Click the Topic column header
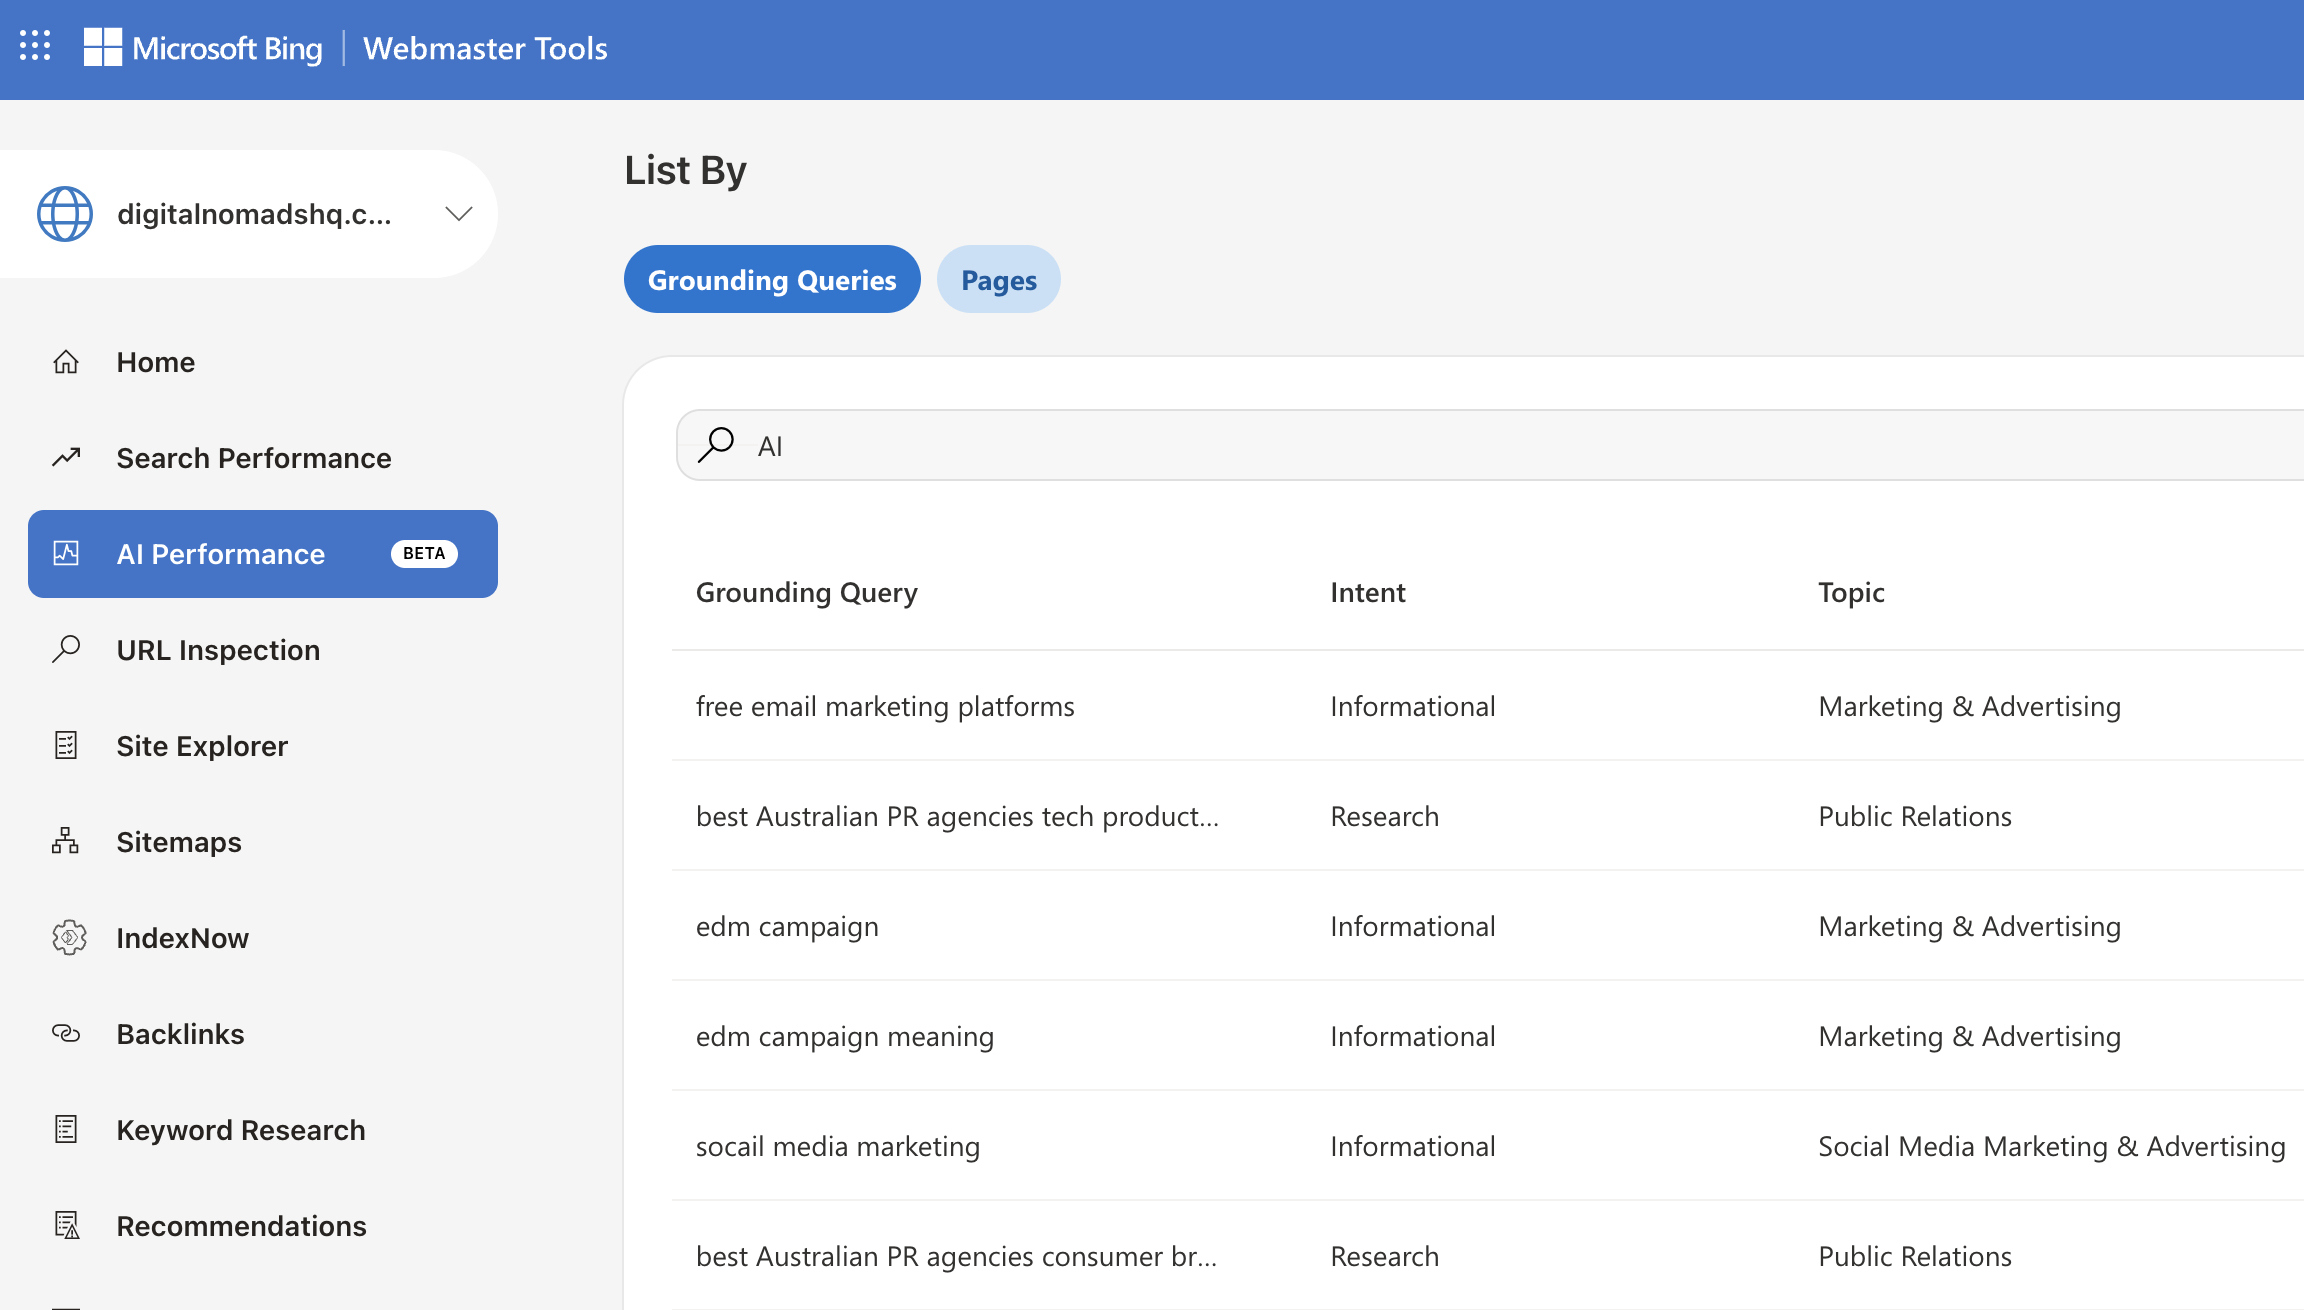This screenshot has height=1310, width=2304. pyautogui.click(x=1851, y=593)
